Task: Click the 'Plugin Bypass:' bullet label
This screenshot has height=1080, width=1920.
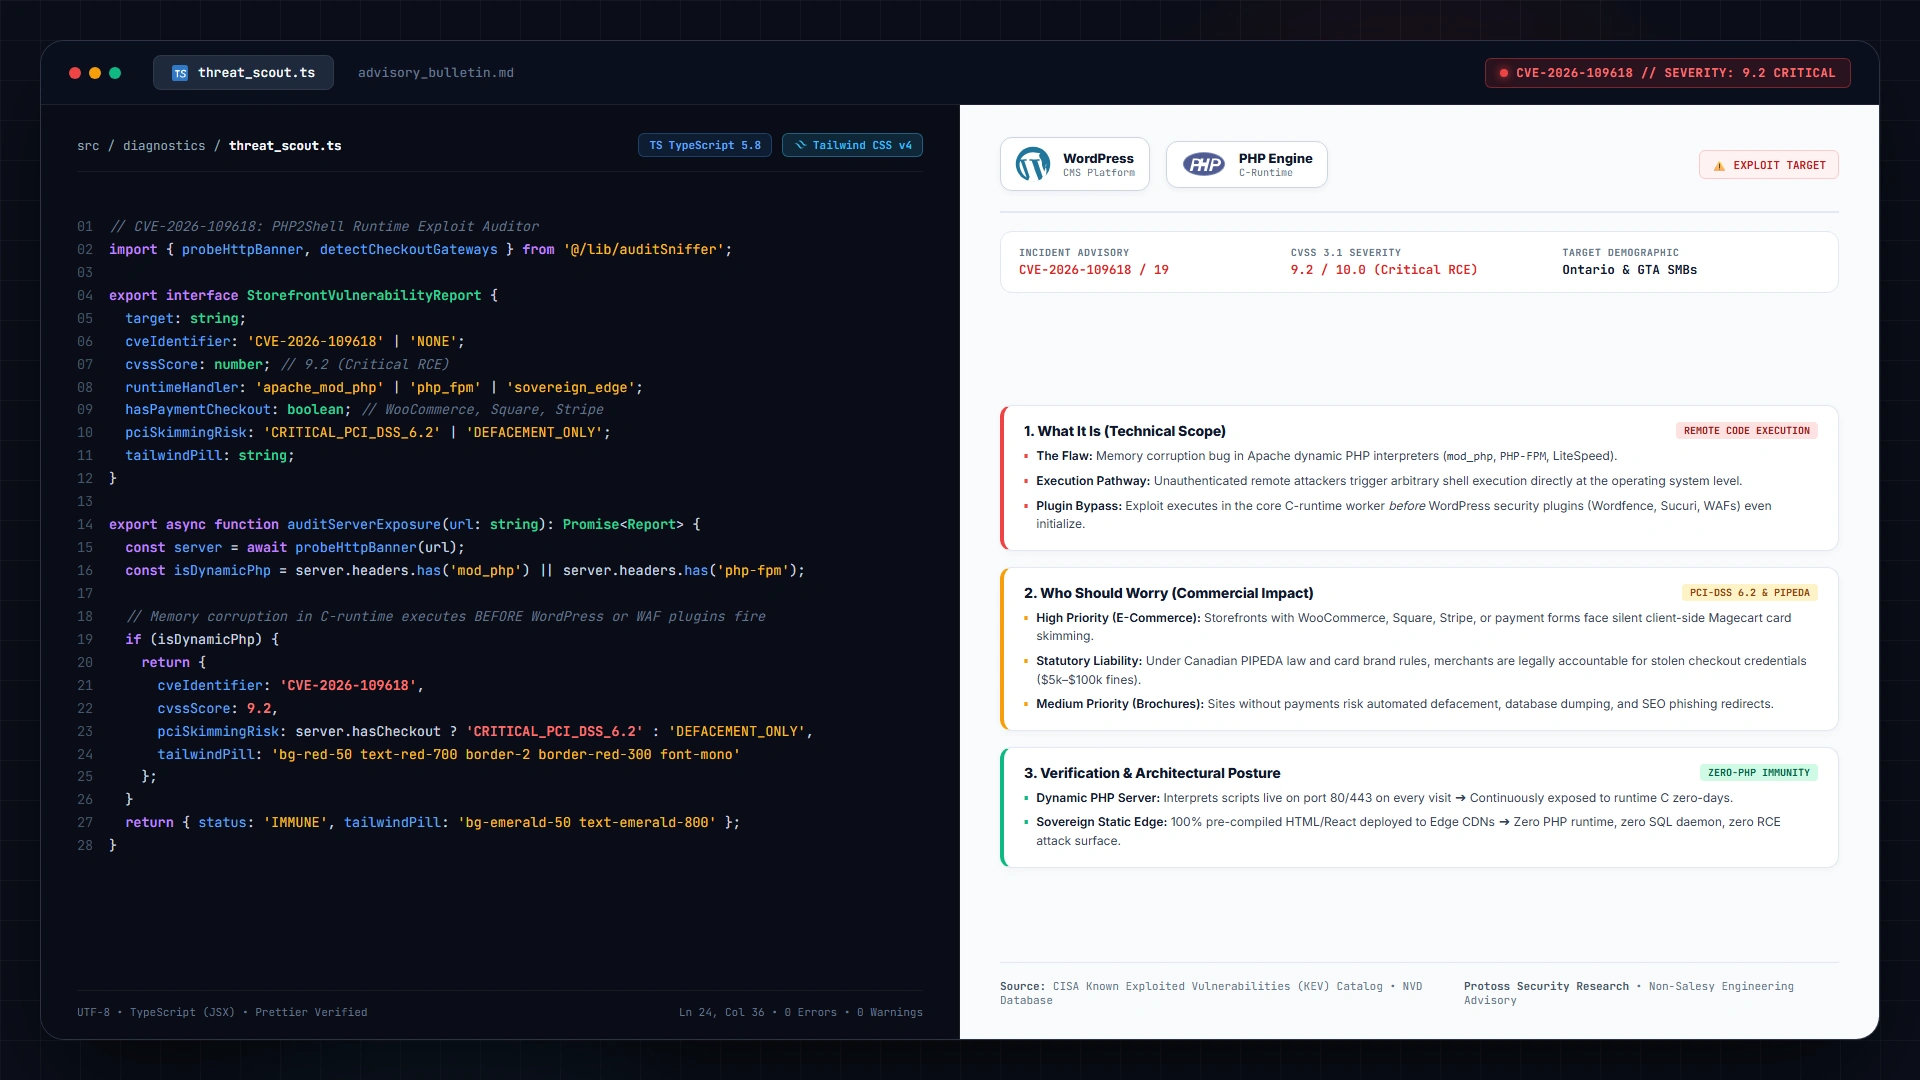Action: click(1079, 506)
